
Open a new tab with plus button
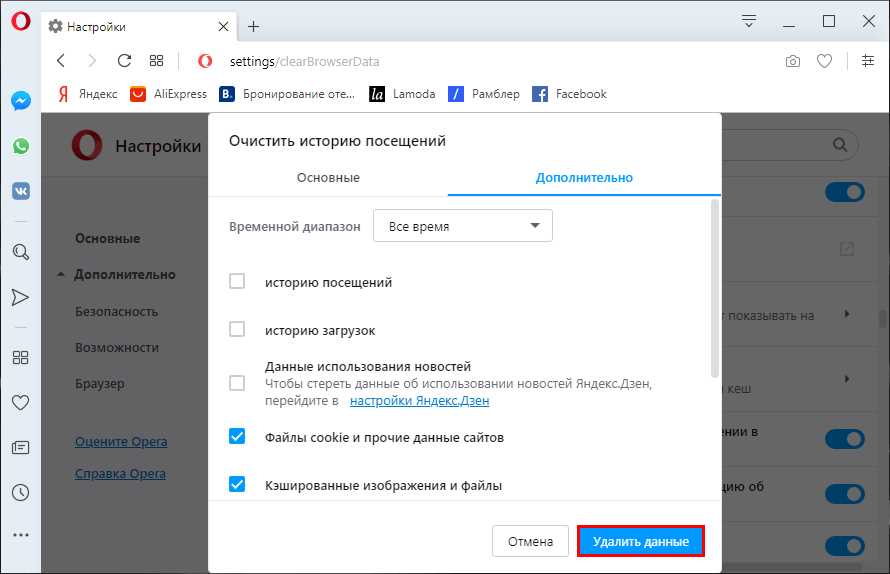[x=254, y=26]
